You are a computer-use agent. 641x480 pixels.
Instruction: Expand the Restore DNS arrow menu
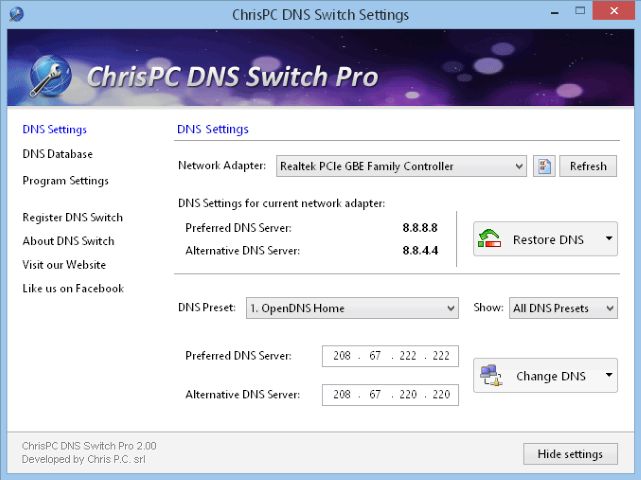(609, 238)
